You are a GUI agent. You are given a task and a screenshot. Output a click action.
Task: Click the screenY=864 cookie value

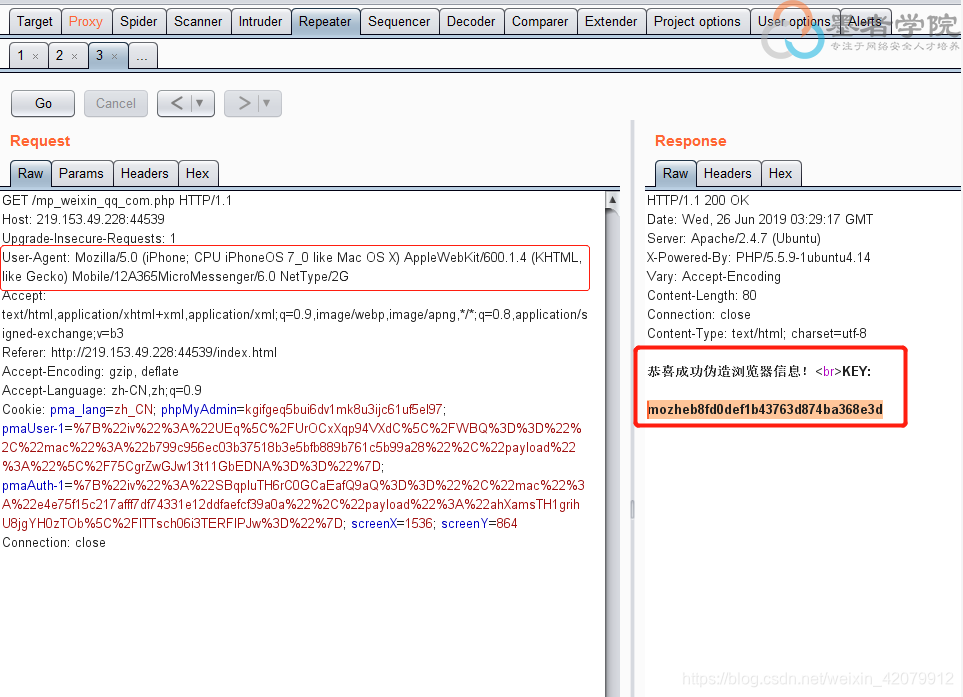(479, 524)
